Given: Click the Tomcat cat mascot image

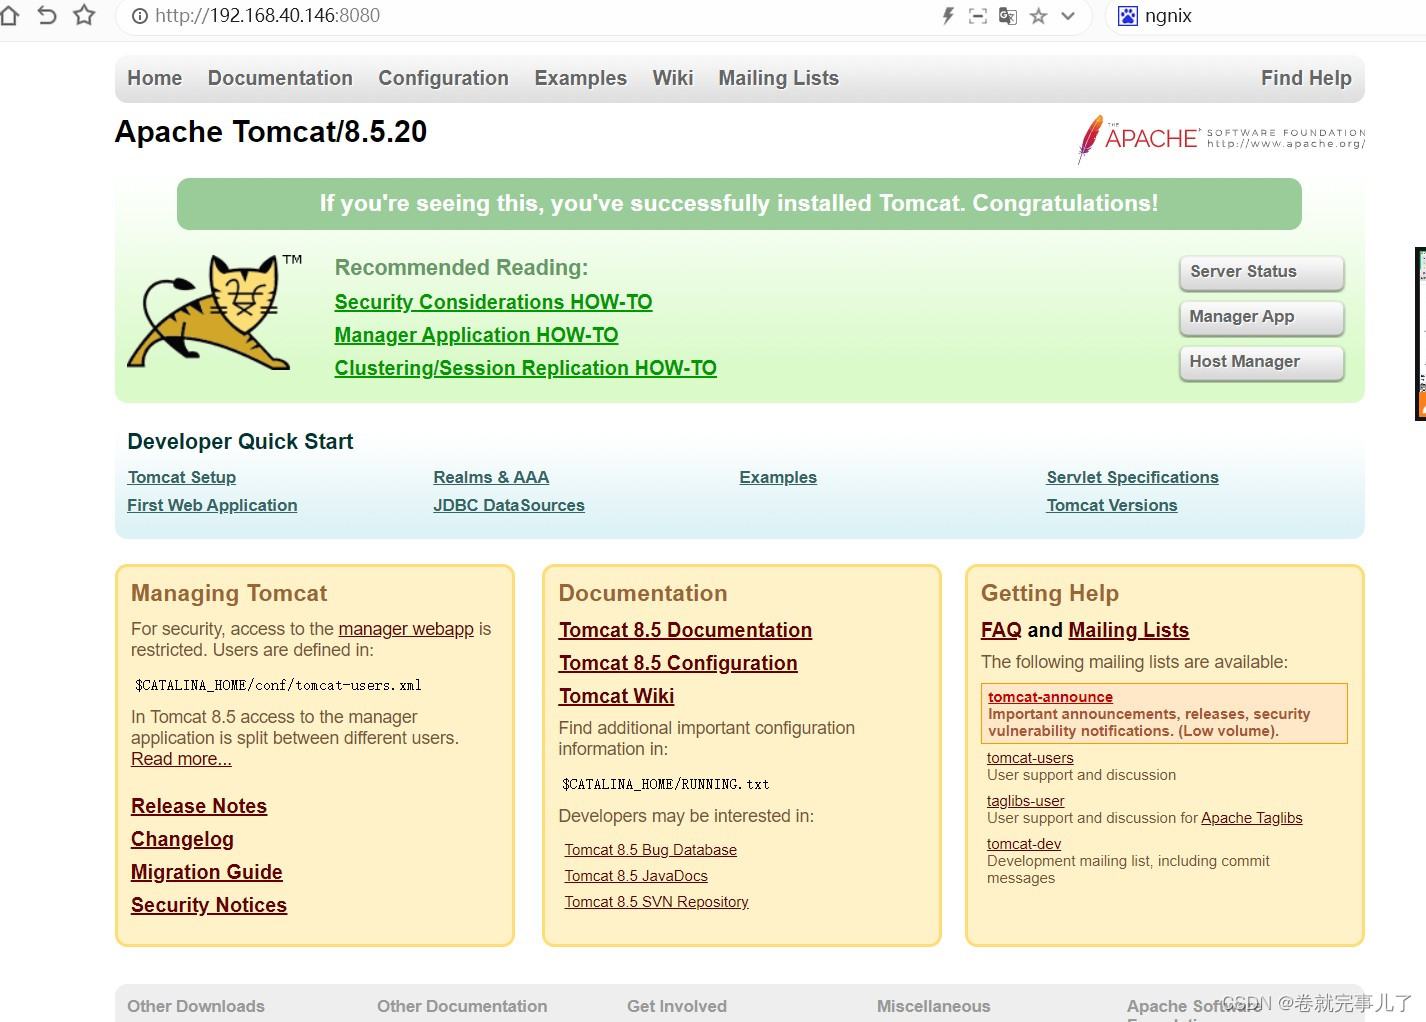Looking at the screenshot, I should coord(214,311).
